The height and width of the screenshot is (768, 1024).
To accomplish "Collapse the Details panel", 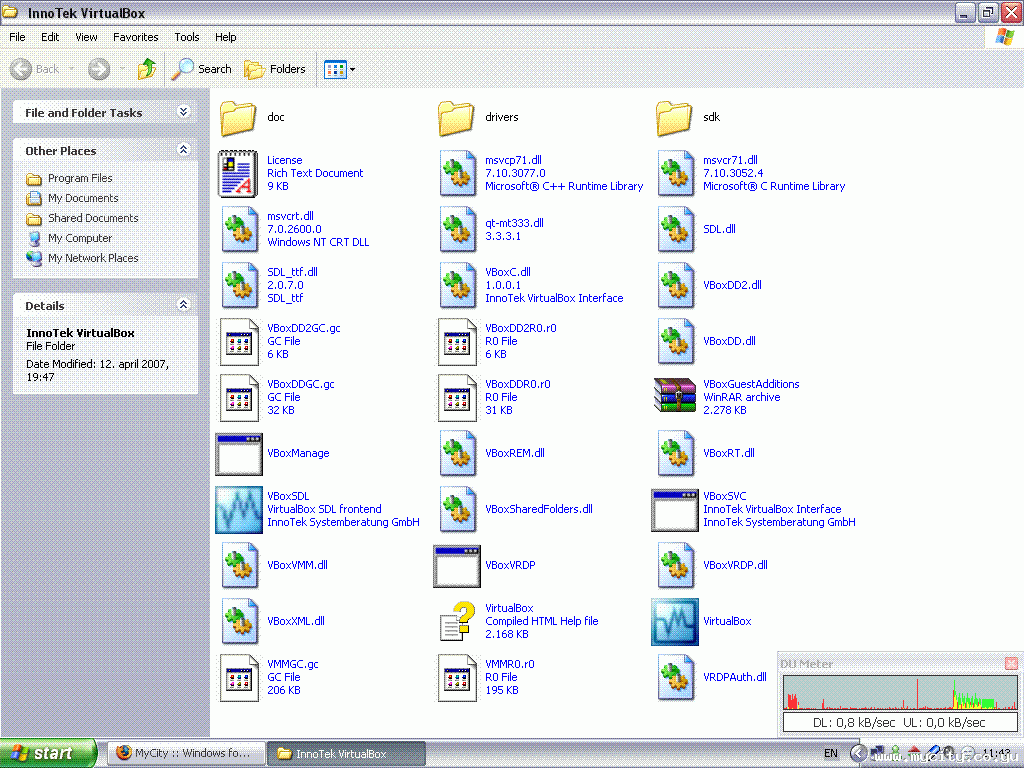I will (x=183, y=305).
